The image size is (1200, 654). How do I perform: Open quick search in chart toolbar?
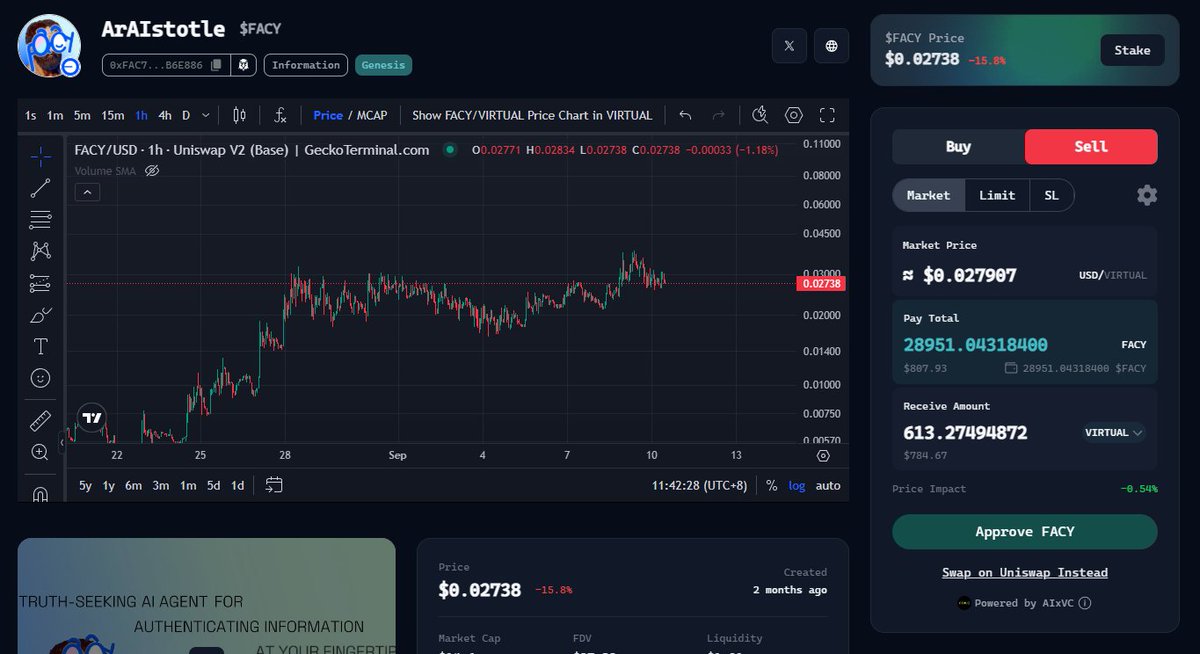(x=760, y=115)
